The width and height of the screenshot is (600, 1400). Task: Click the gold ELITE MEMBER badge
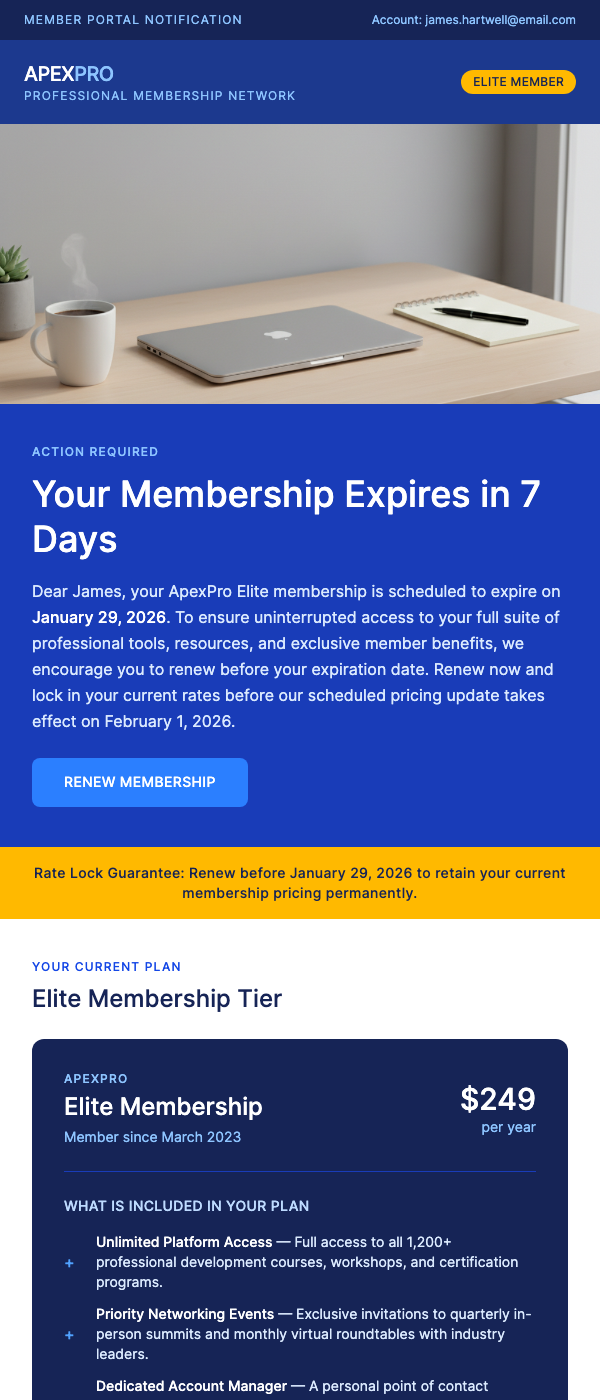pyautogui.click(x=518, y=82)
